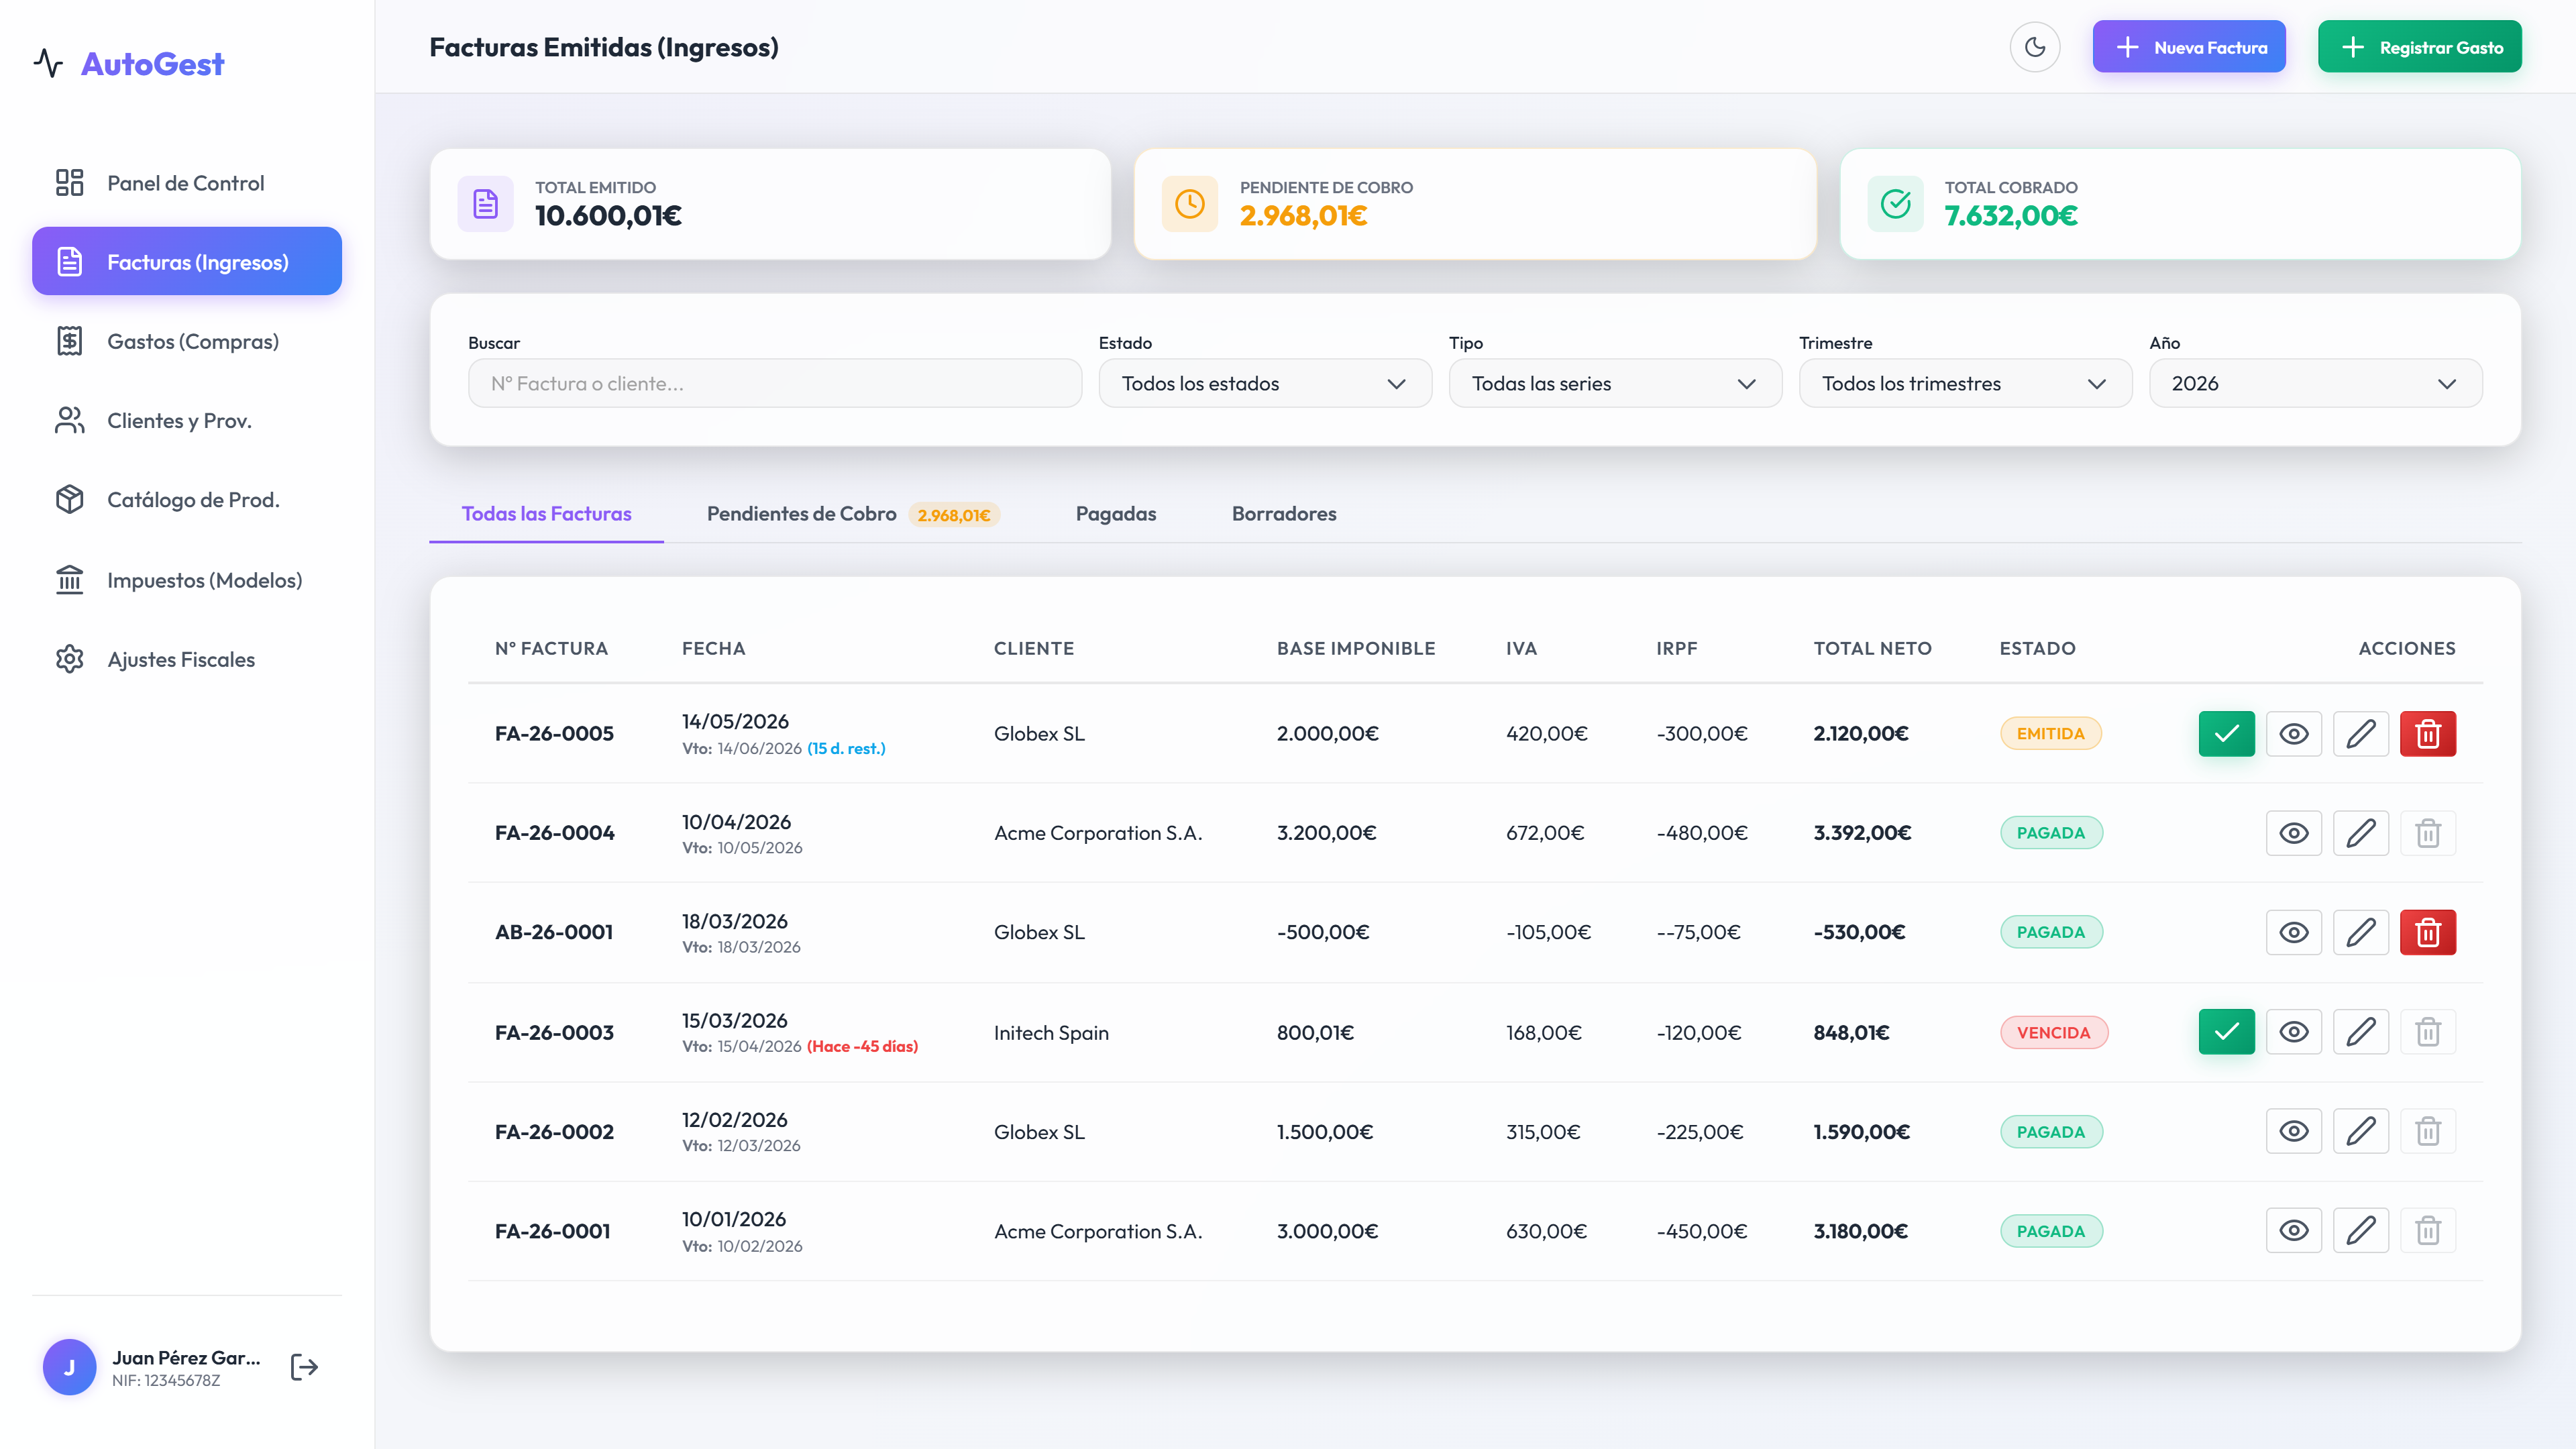Switch to Todas las Facturas tab
This screenshot has width=2576, height=1449.
pyautogui.click(x=546, y=514)
